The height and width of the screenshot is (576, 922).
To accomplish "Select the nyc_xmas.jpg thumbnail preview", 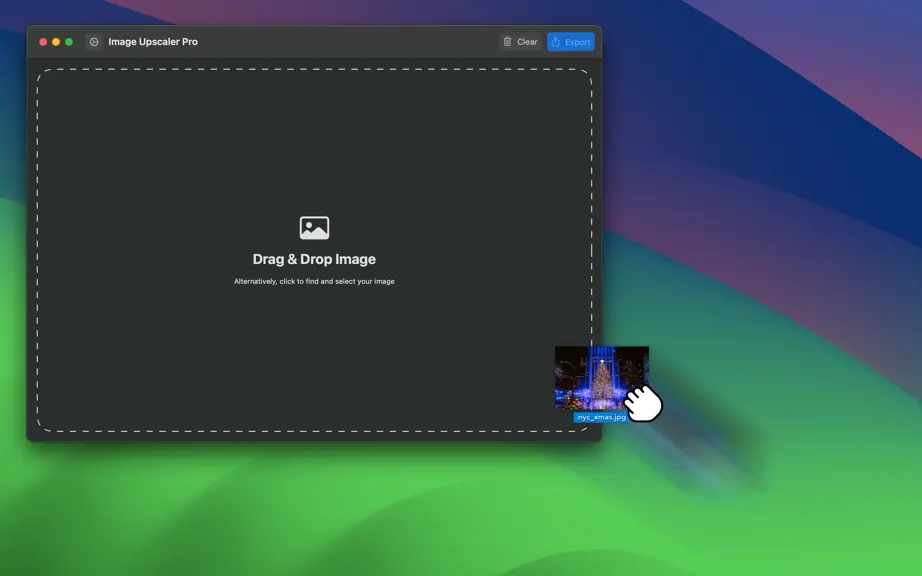I will [602, 377].
